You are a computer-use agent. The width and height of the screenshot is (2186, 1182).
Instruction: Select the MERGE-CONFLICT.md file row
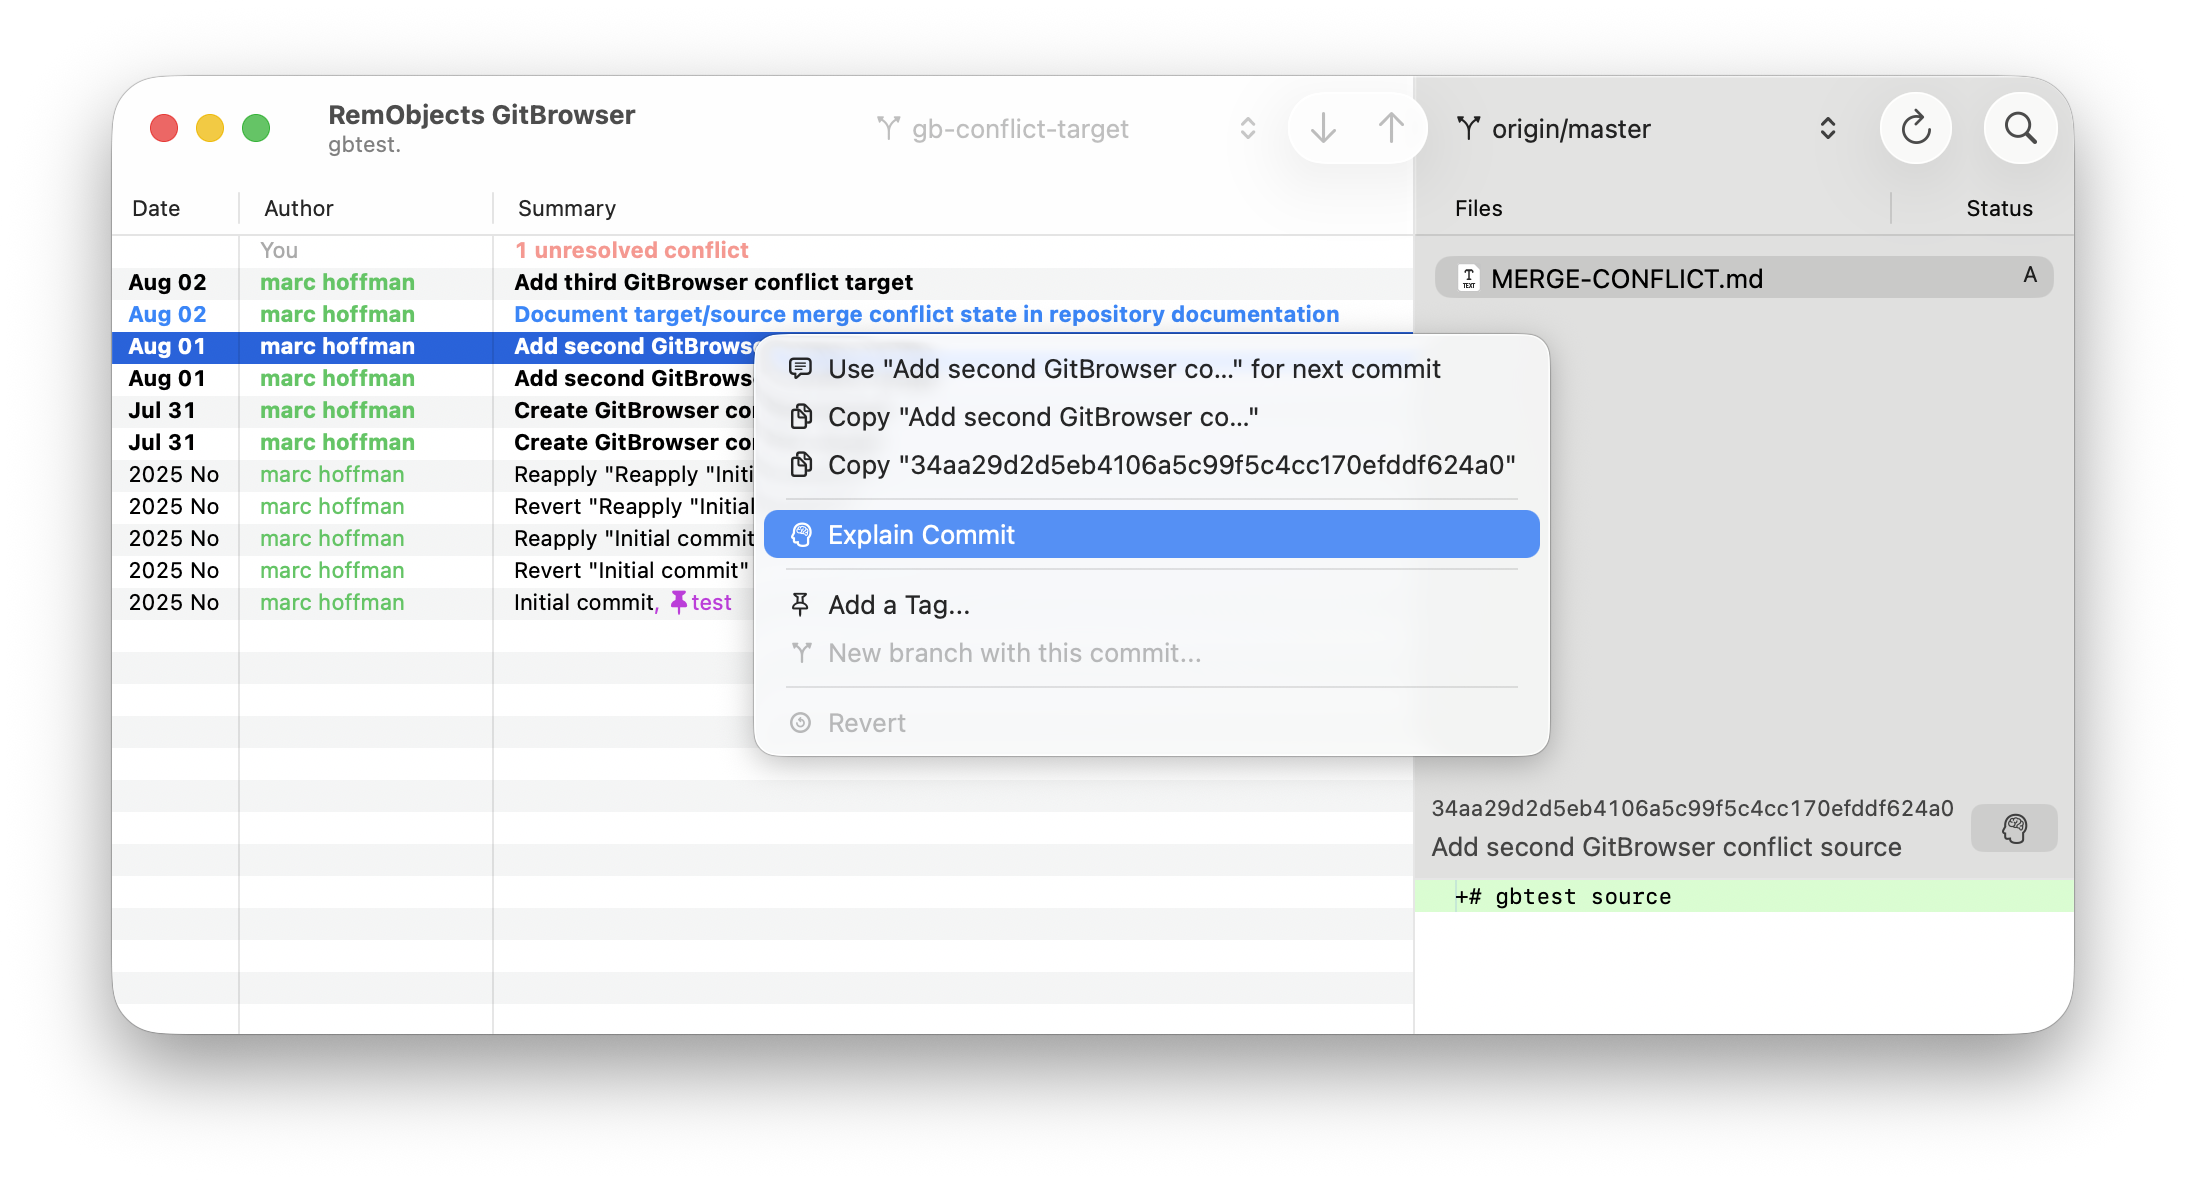[x=1743, y=278]
